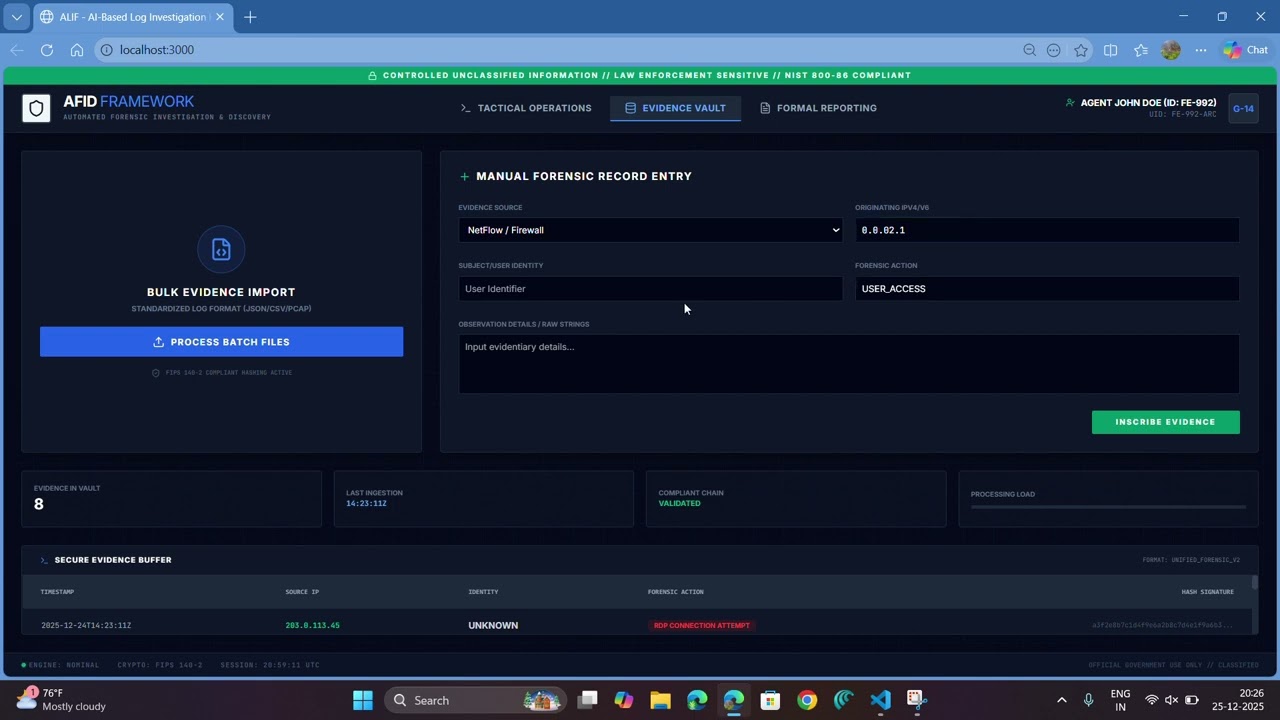Click the Subject/User Identity field

650,289
